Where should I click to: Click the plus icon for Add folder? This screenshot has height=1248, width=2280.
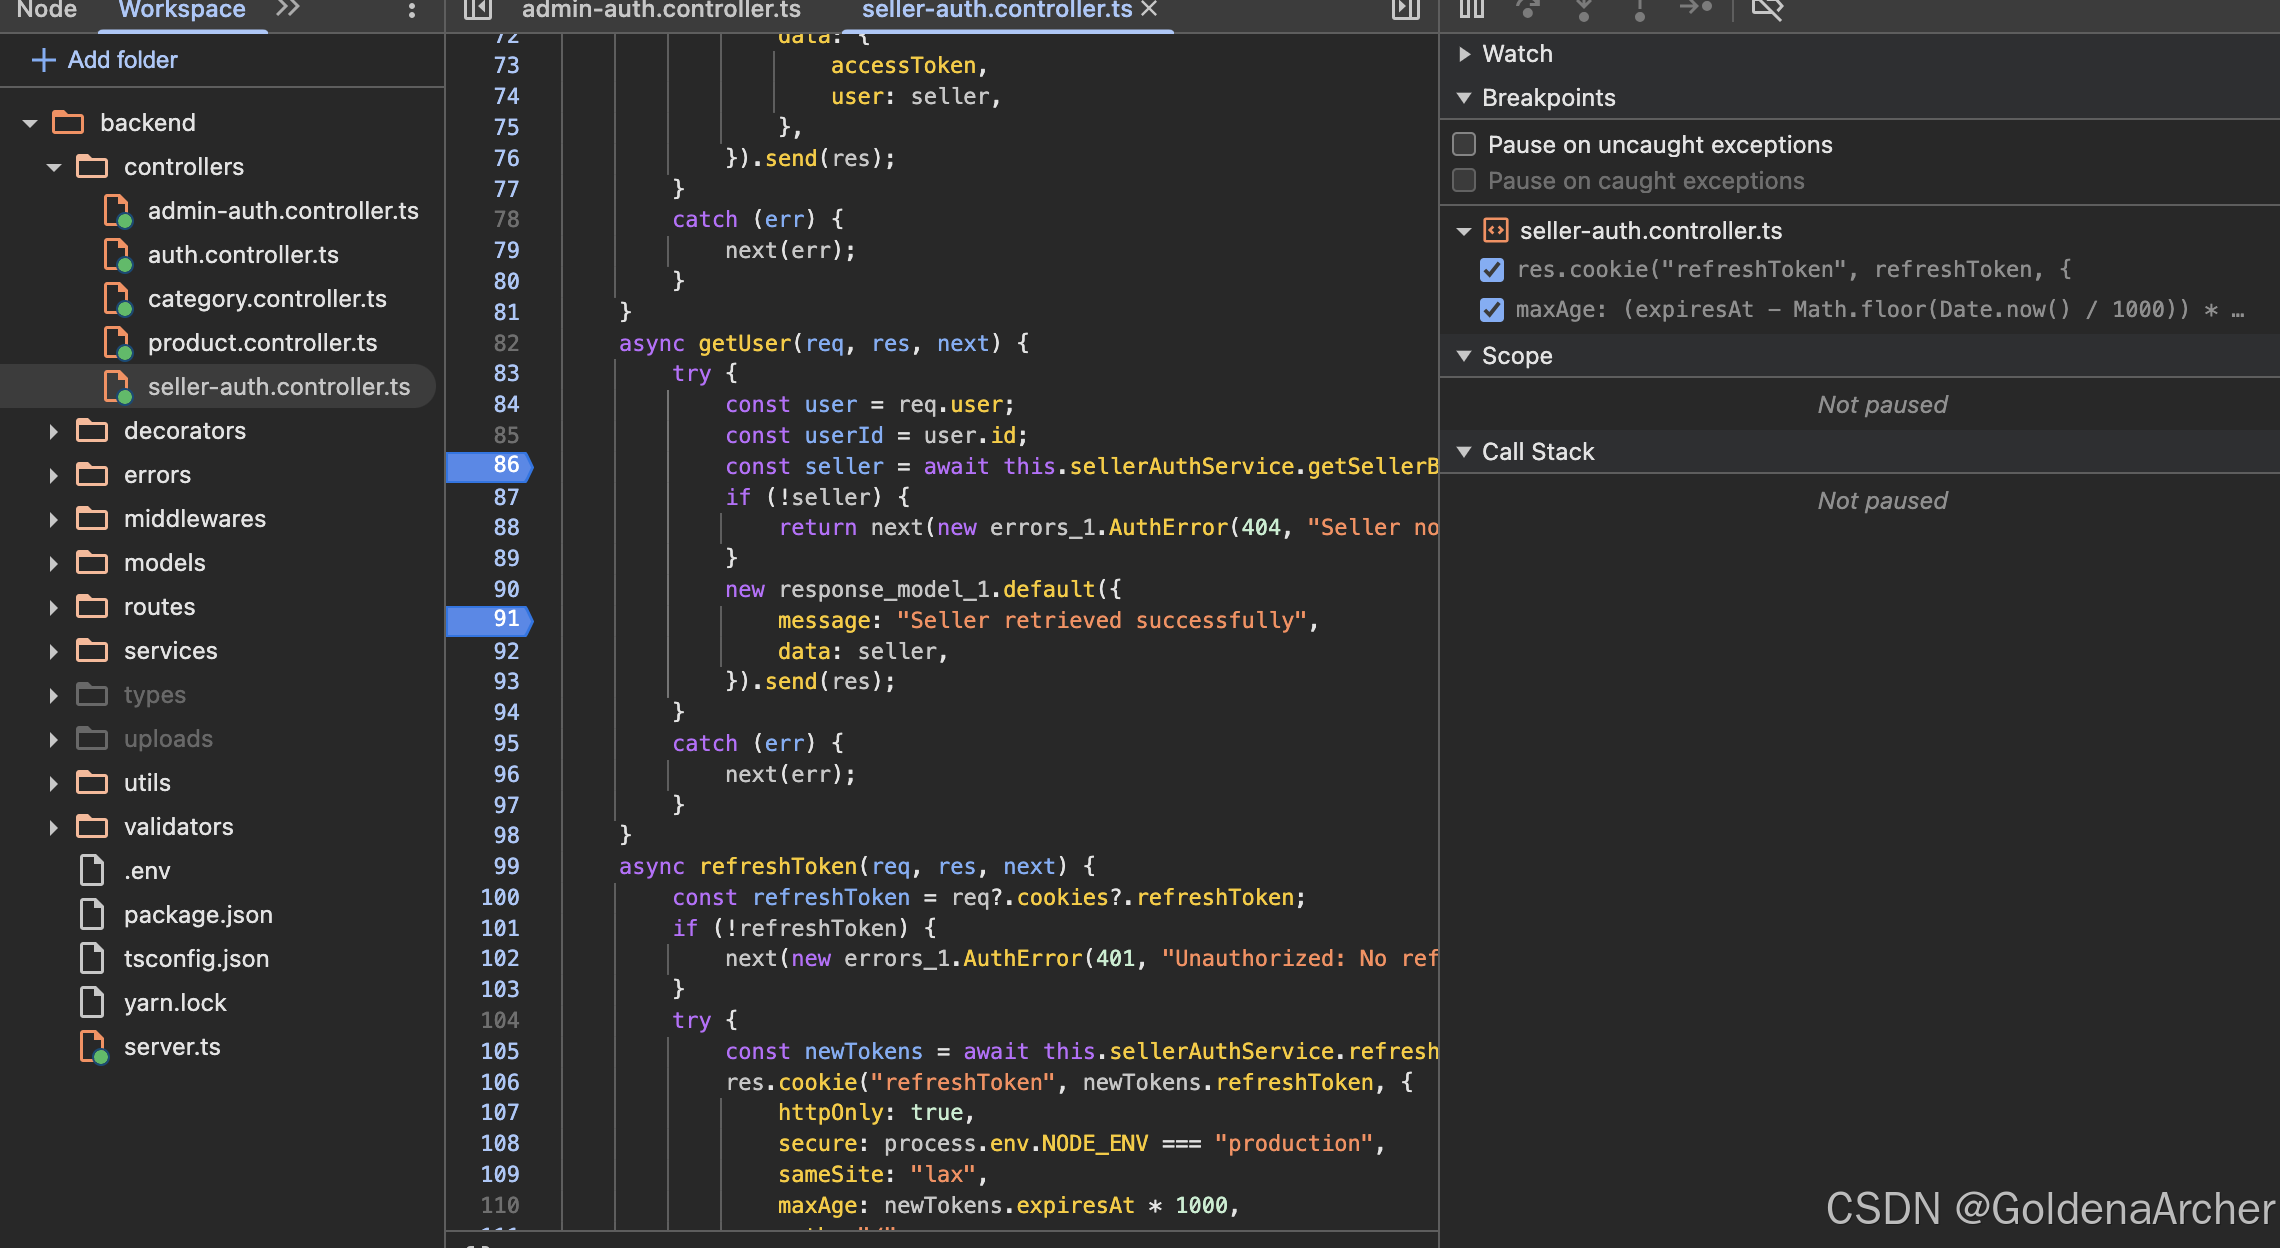pyautogui.click(x=43, y=60)
